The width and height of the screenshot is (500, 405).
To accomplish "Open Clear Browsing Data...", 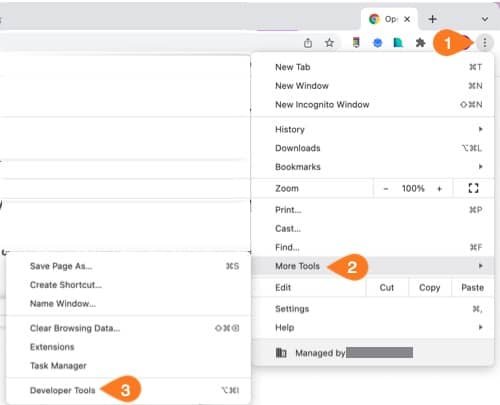I will click(x=128, y=328).
